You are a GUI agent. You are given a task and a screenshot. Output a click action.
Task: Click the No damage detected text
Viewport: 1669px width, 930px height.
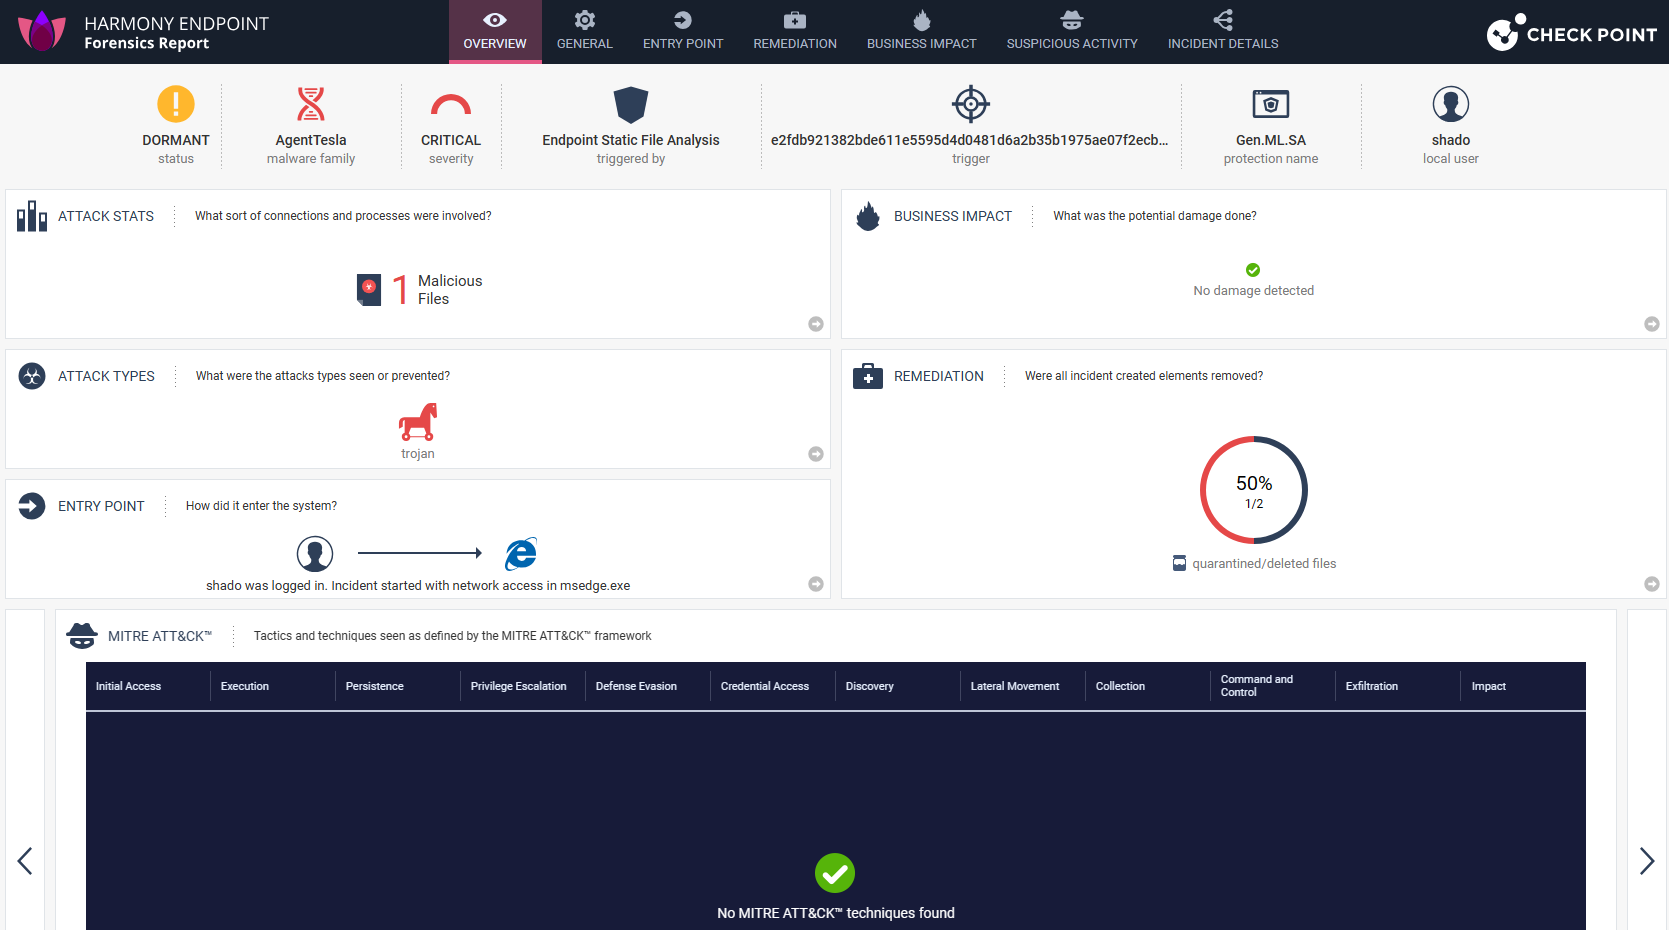coord(1254,291)
